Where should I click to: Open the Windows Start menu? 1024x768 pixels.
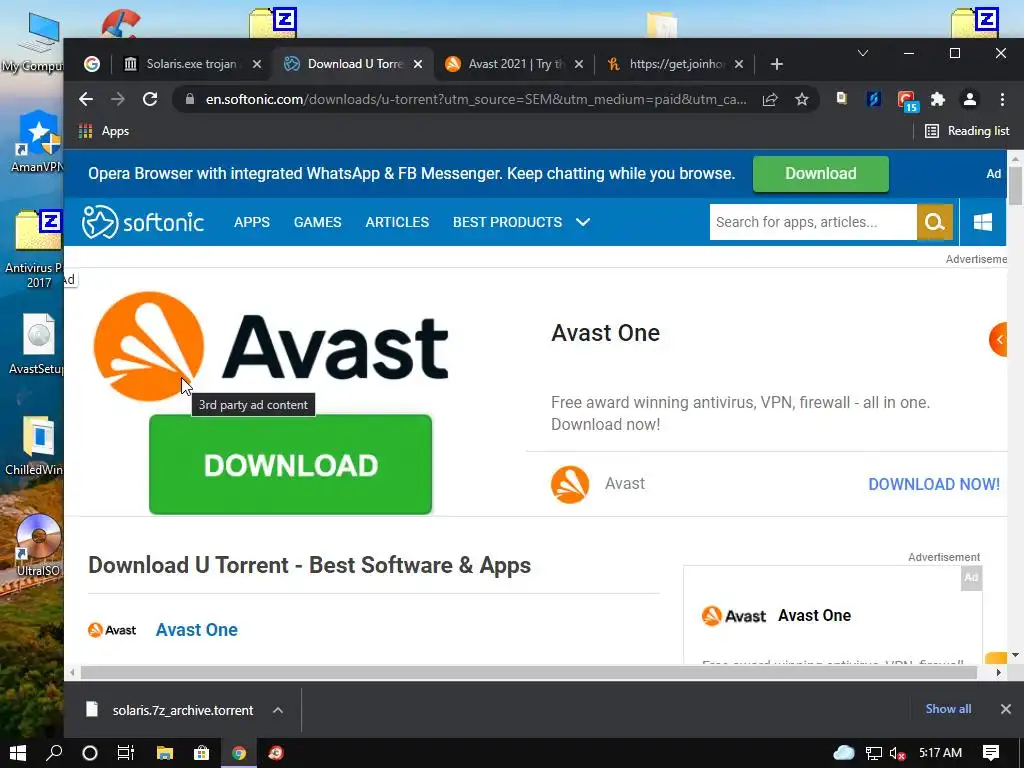coord(18,753)
